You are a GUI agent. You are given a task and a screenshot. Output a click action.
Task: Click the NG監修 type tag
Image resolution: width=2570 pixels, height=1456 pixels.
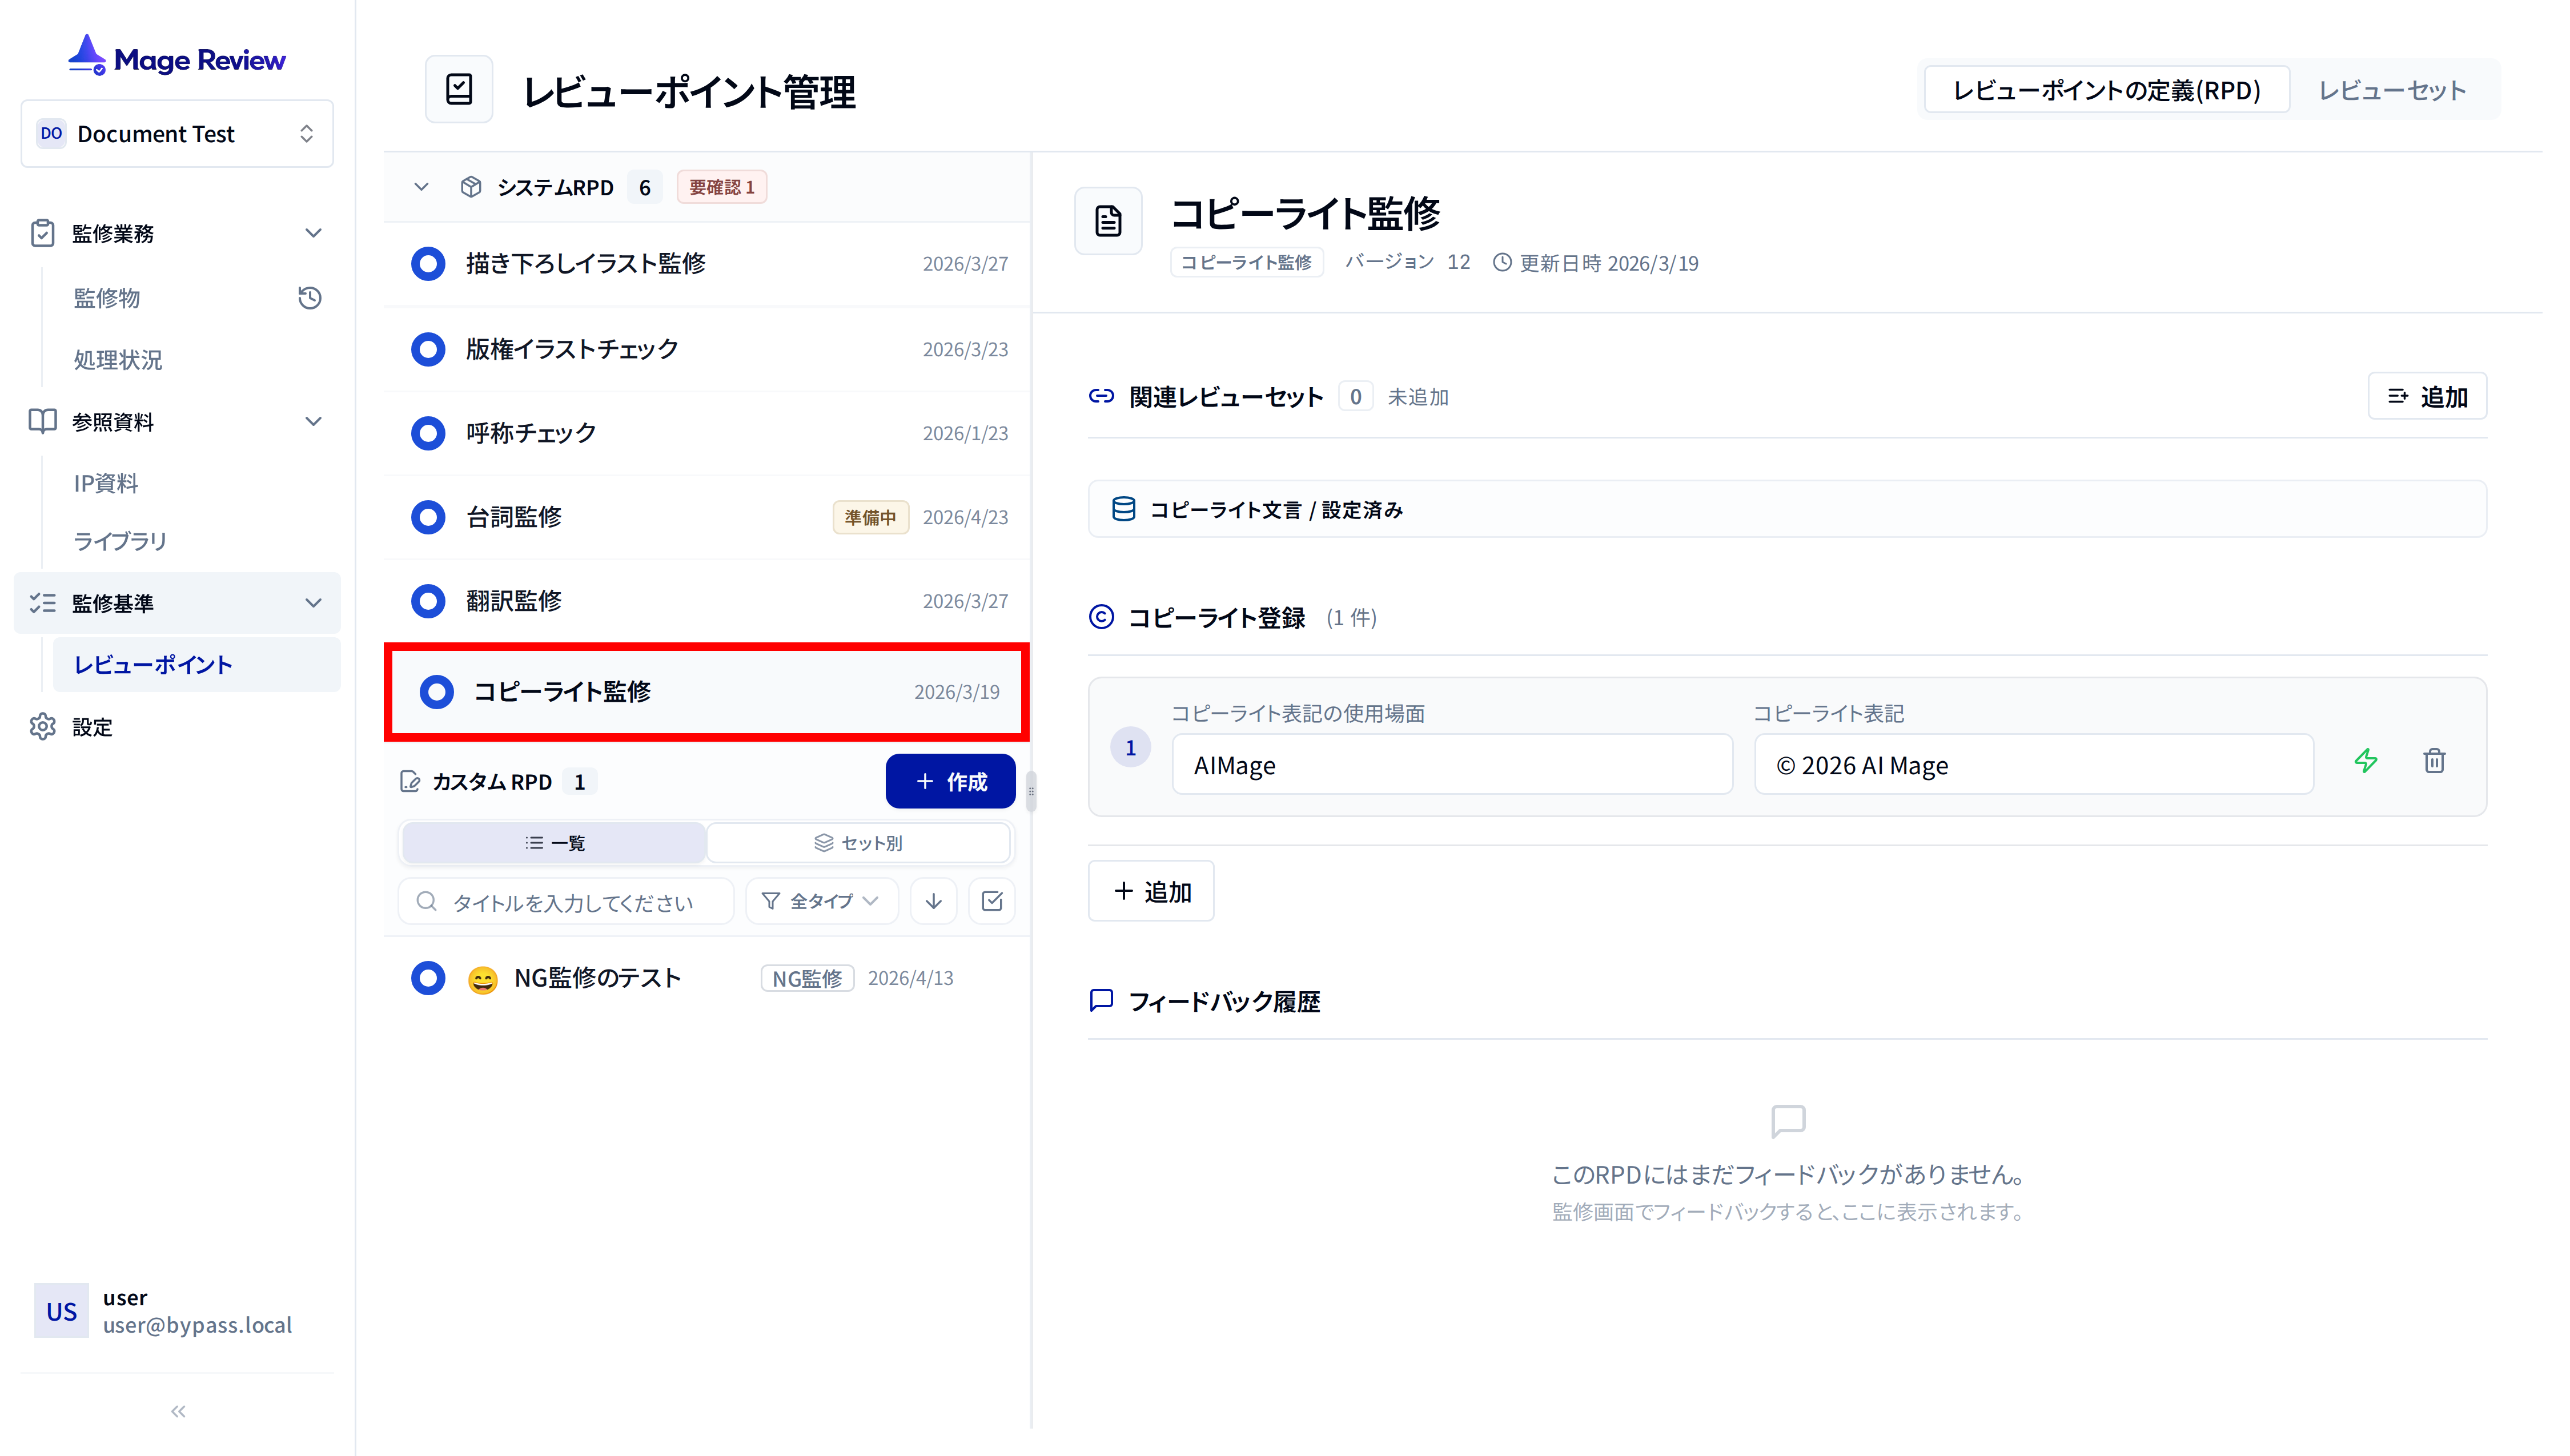pos(807,978)
